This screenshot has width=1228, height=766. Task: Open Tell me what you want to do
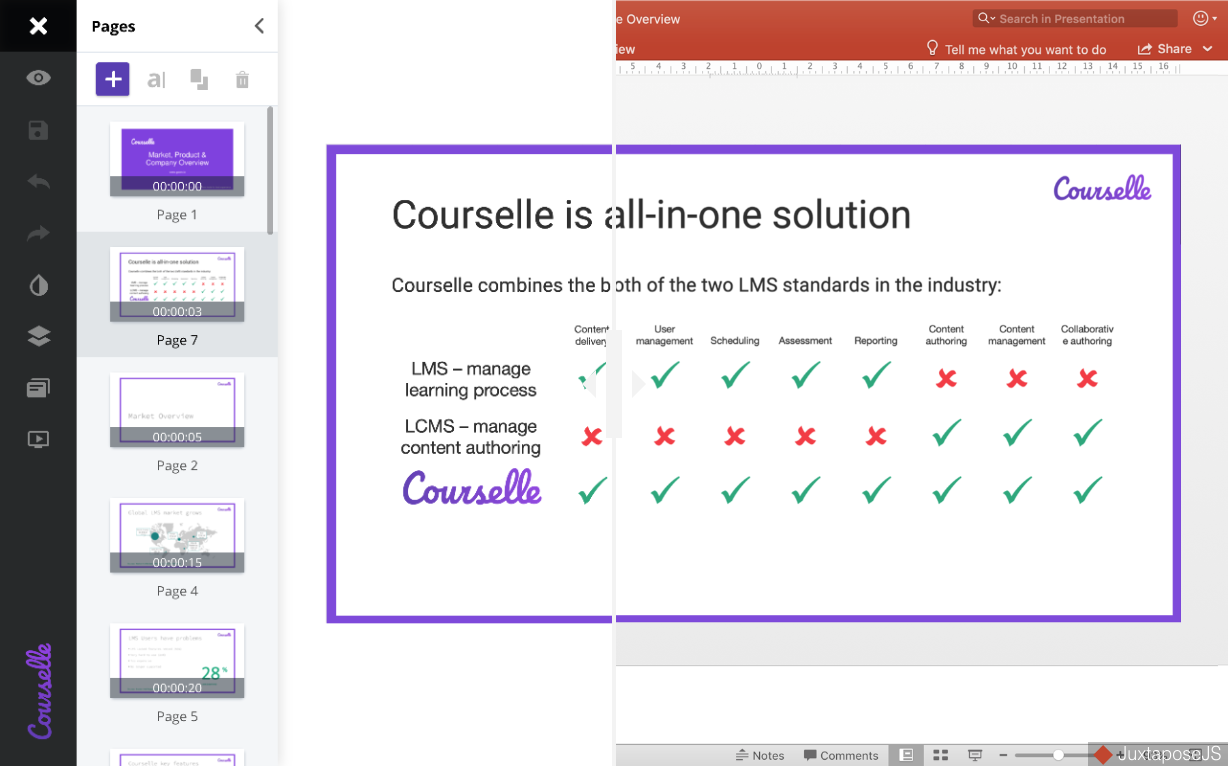pyautogui.click(x=1025, y=49)
